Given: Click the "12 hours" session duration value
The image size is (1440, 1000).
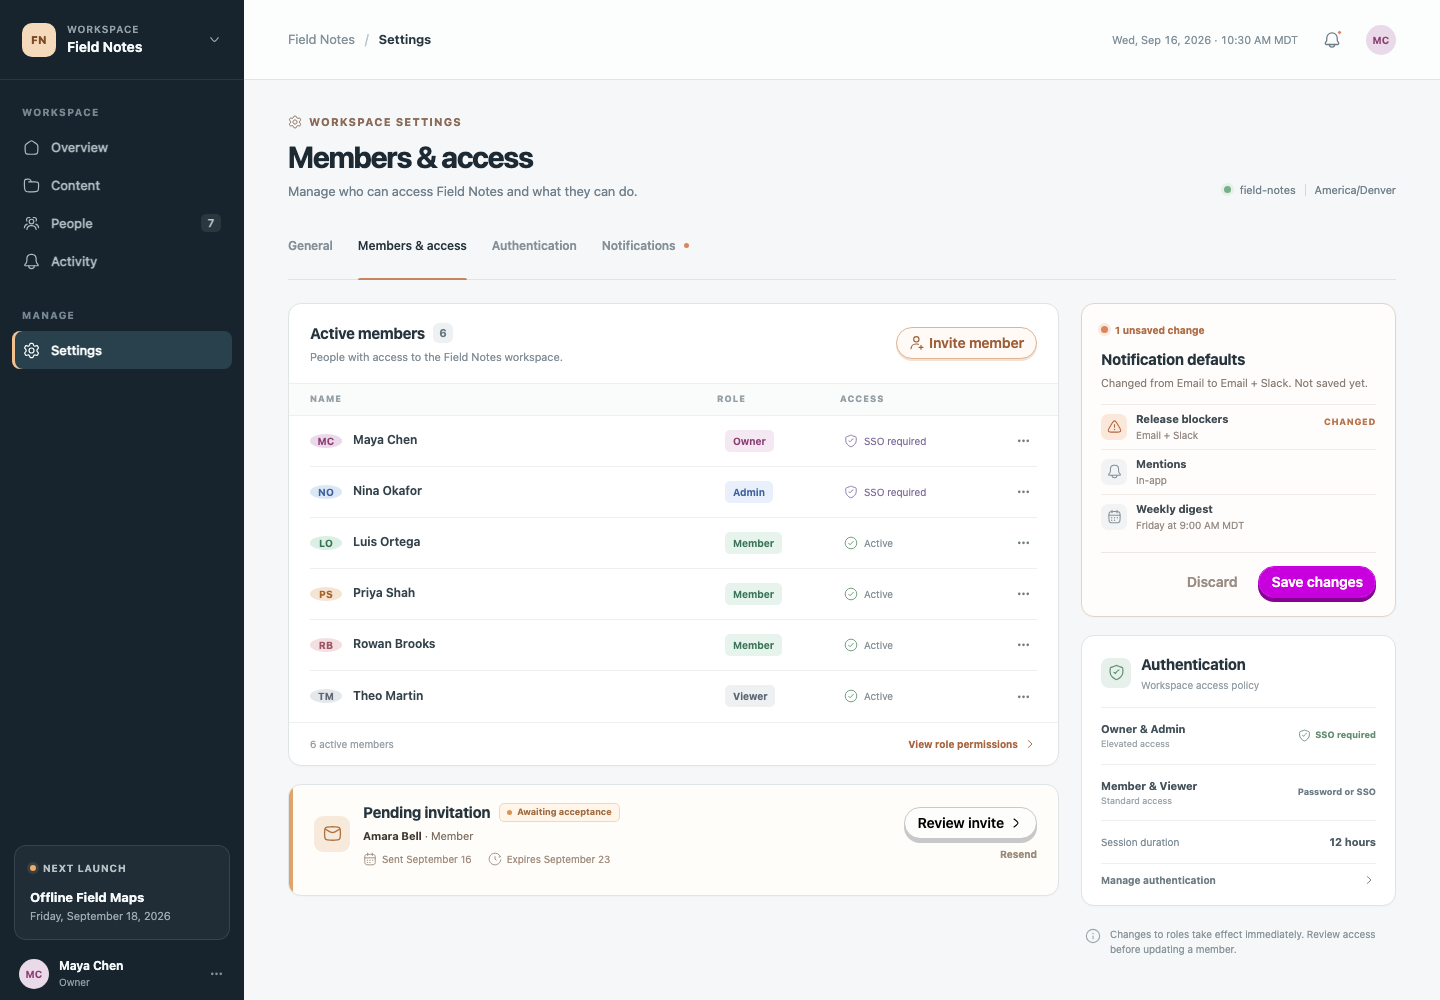Looking at the screenshot, I should (x=1352, y=842).
